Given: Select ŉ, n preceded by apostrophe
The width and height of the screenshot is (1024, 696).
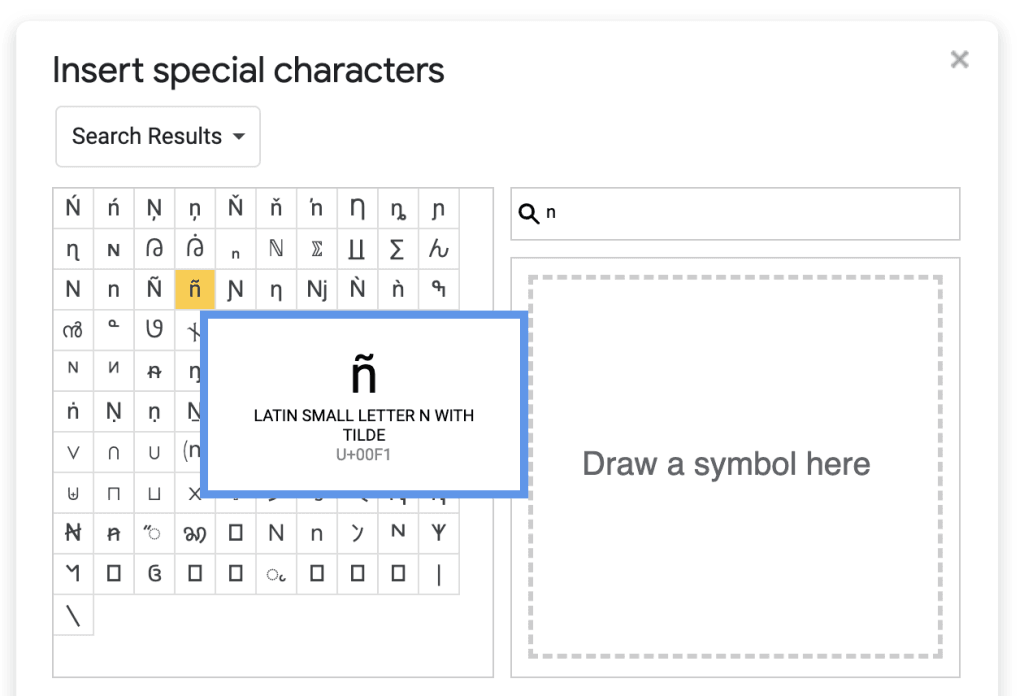Looking at the screenshot, I should (317, 209).
